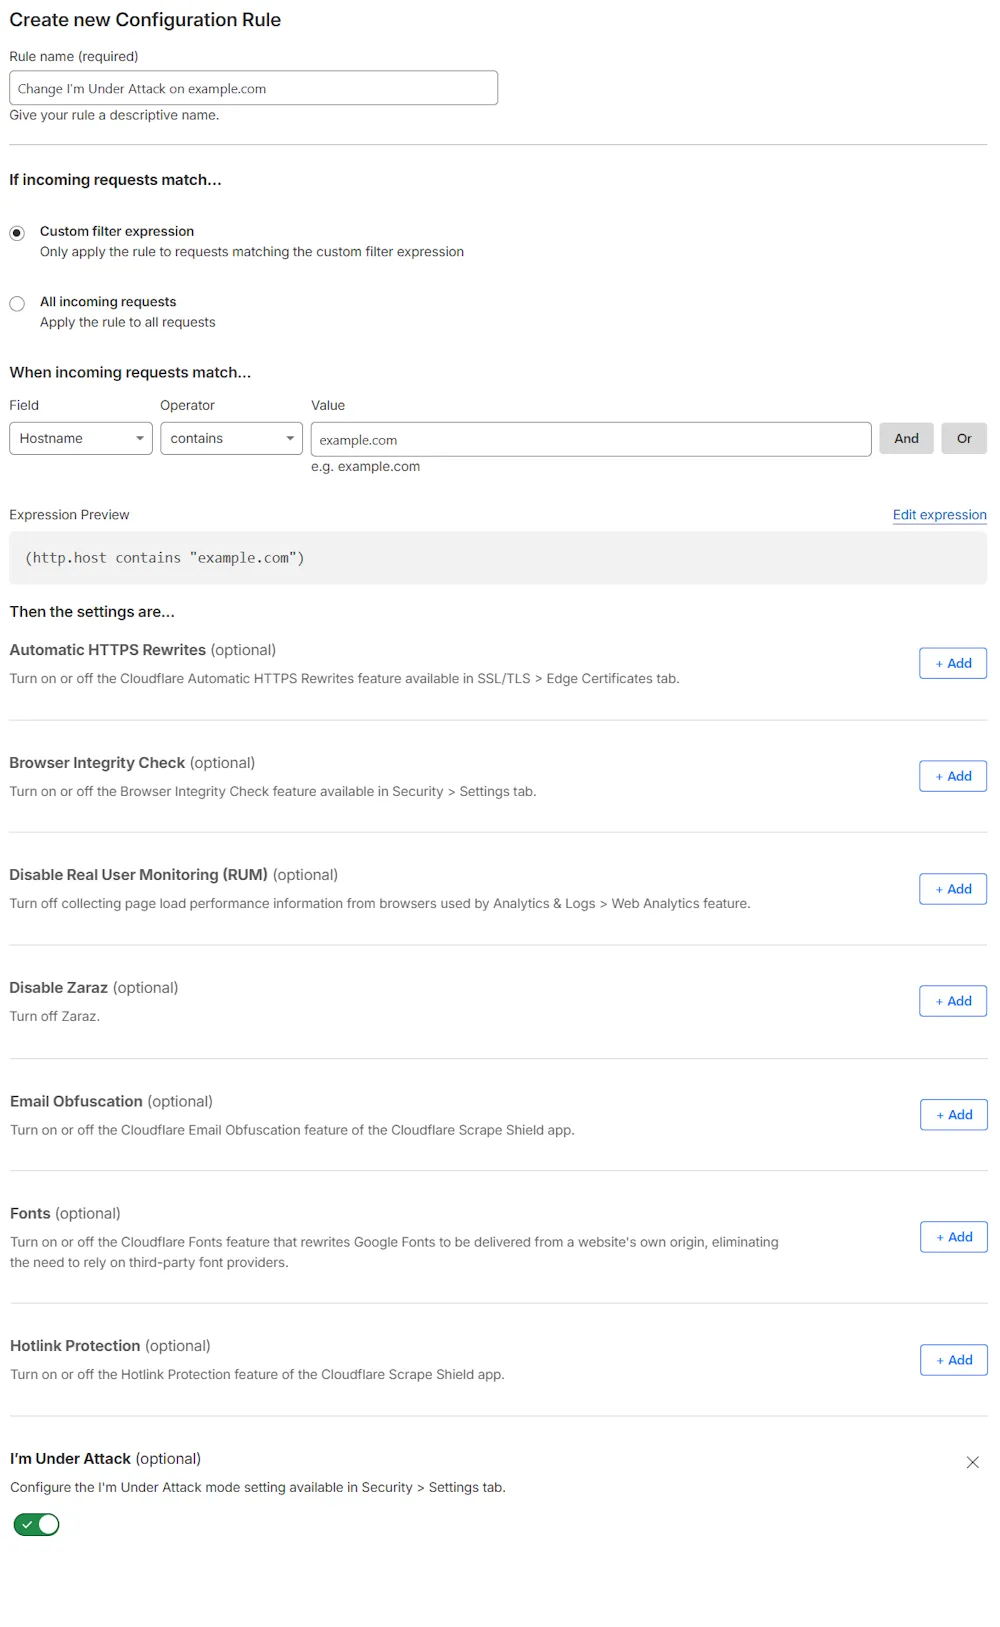Image resolution: width=1000 pixels, height=1627 pixels.
Task: Select the Custom filter expression option
Action: pyautogui.click(x=17, y=232)
